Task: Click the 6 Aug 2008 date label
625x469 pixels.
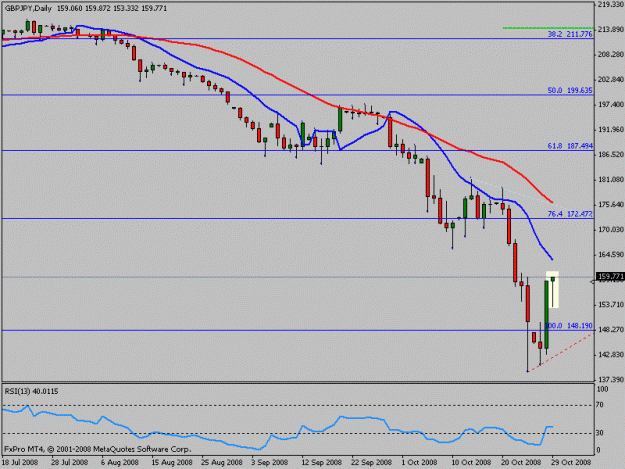Action: pyautogui.click(x=120, y=462)
